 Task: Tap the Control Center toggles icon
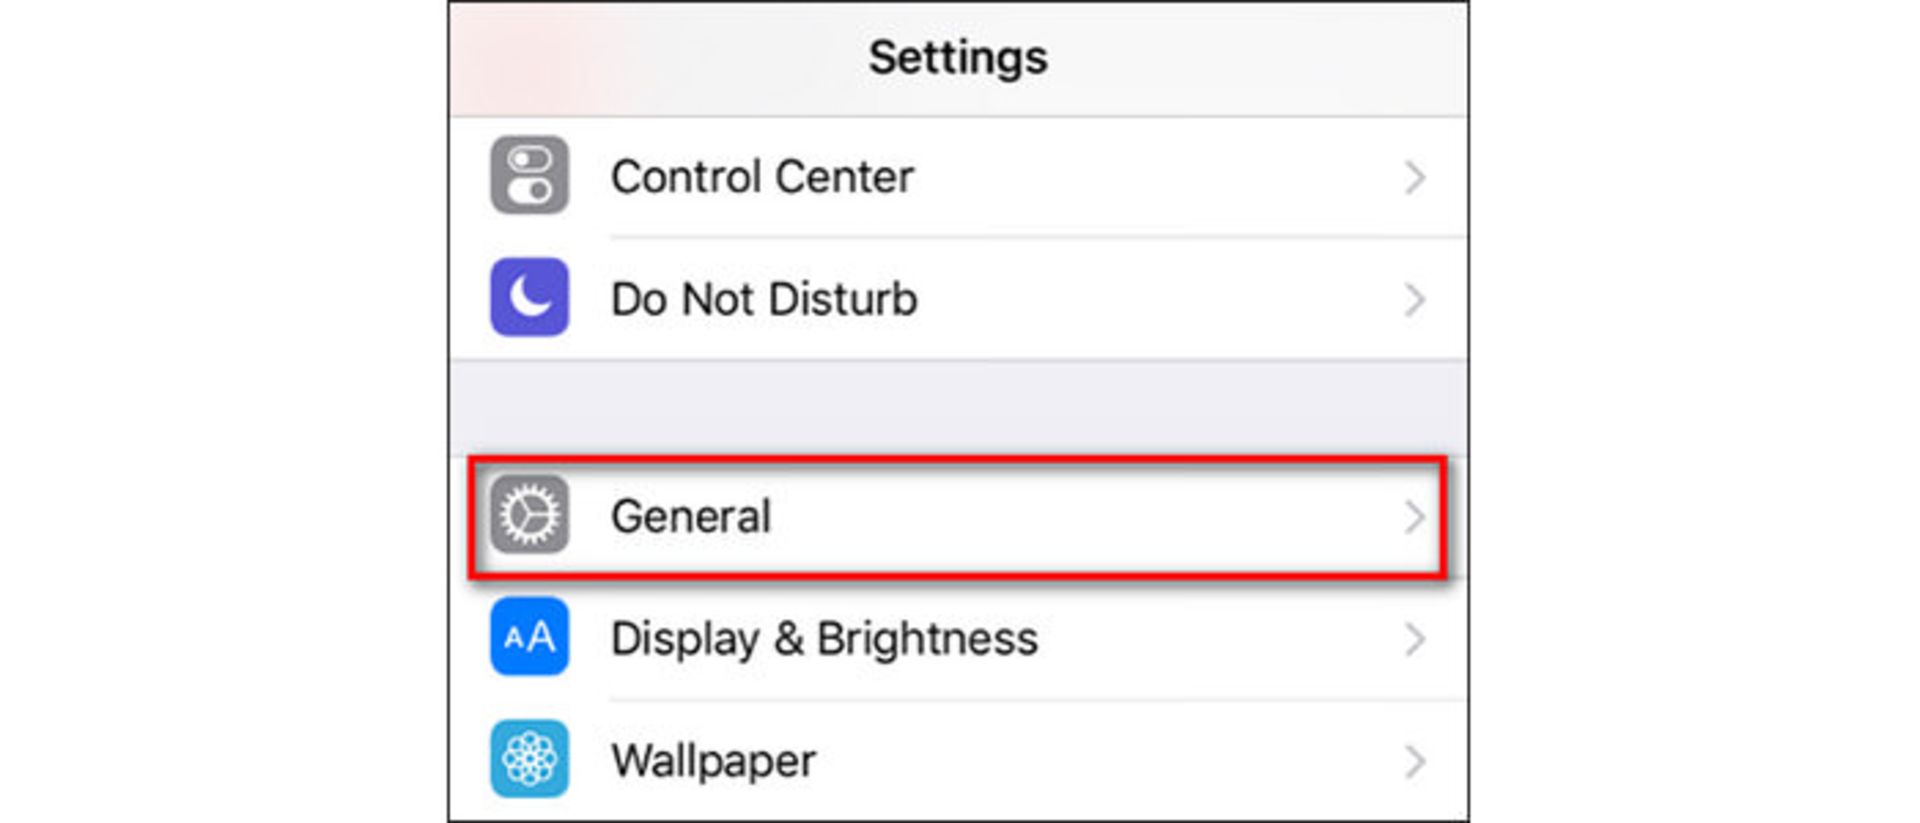tap(529, 176)
